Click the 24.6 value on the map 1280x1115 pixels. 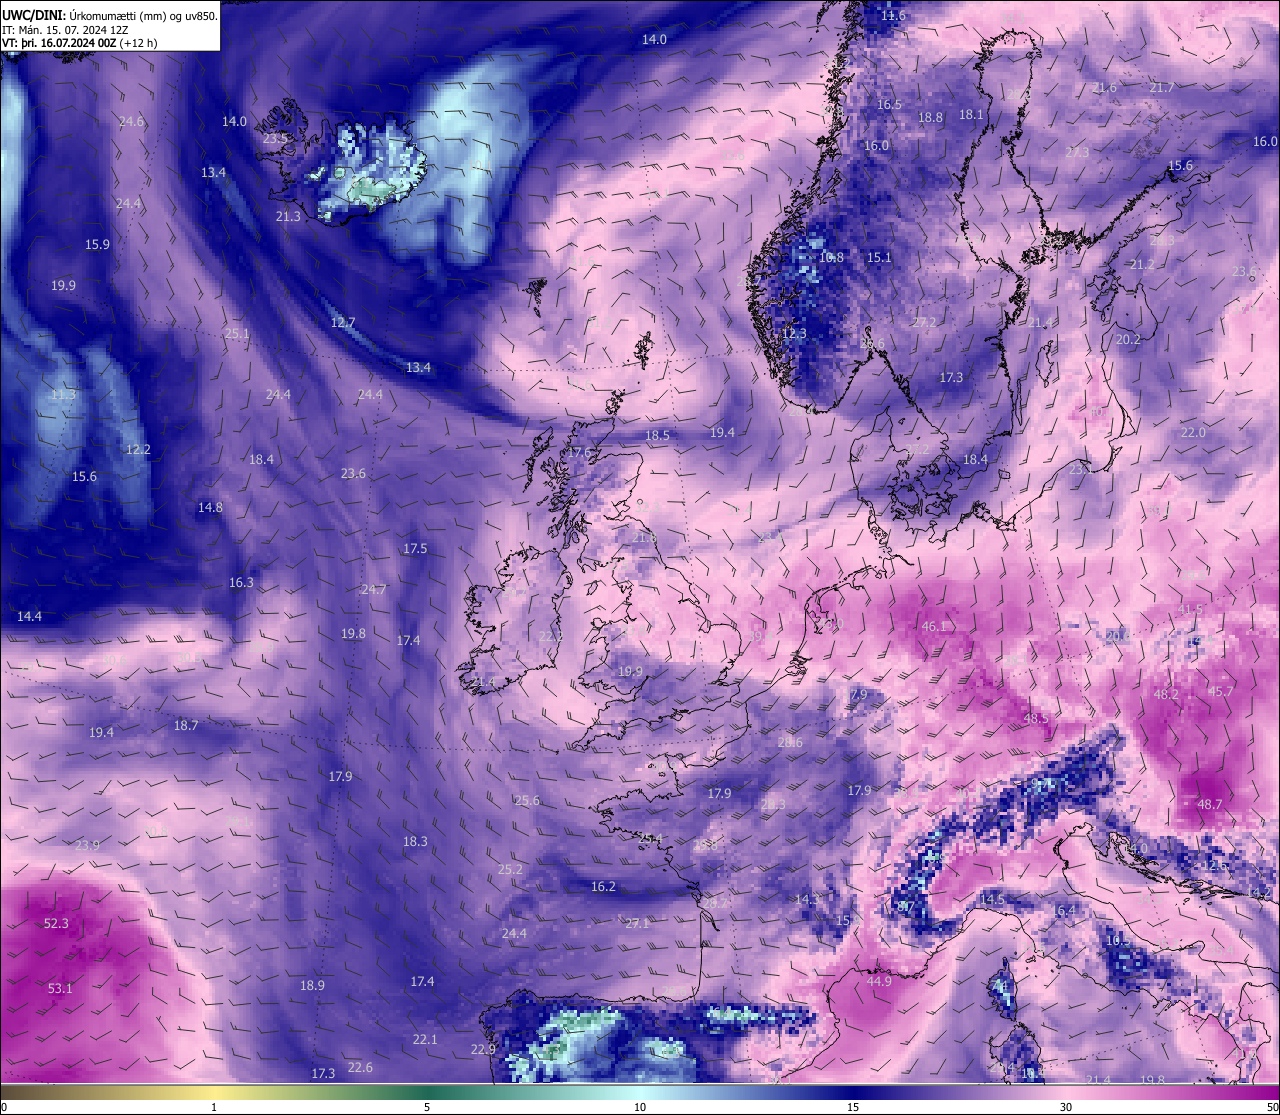(x=131, y=121)
